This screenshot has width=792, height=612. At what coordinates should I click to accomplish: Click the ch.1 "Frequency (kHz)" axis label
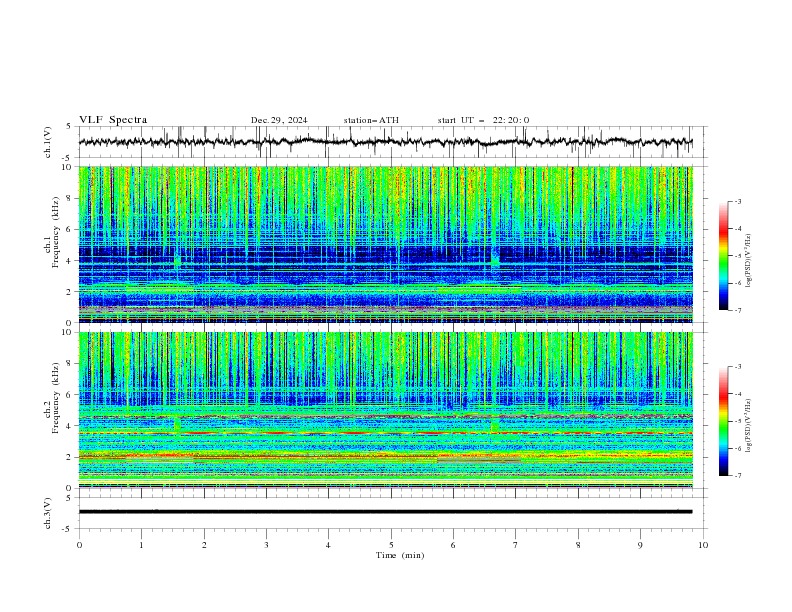click(x=56, y=232)
